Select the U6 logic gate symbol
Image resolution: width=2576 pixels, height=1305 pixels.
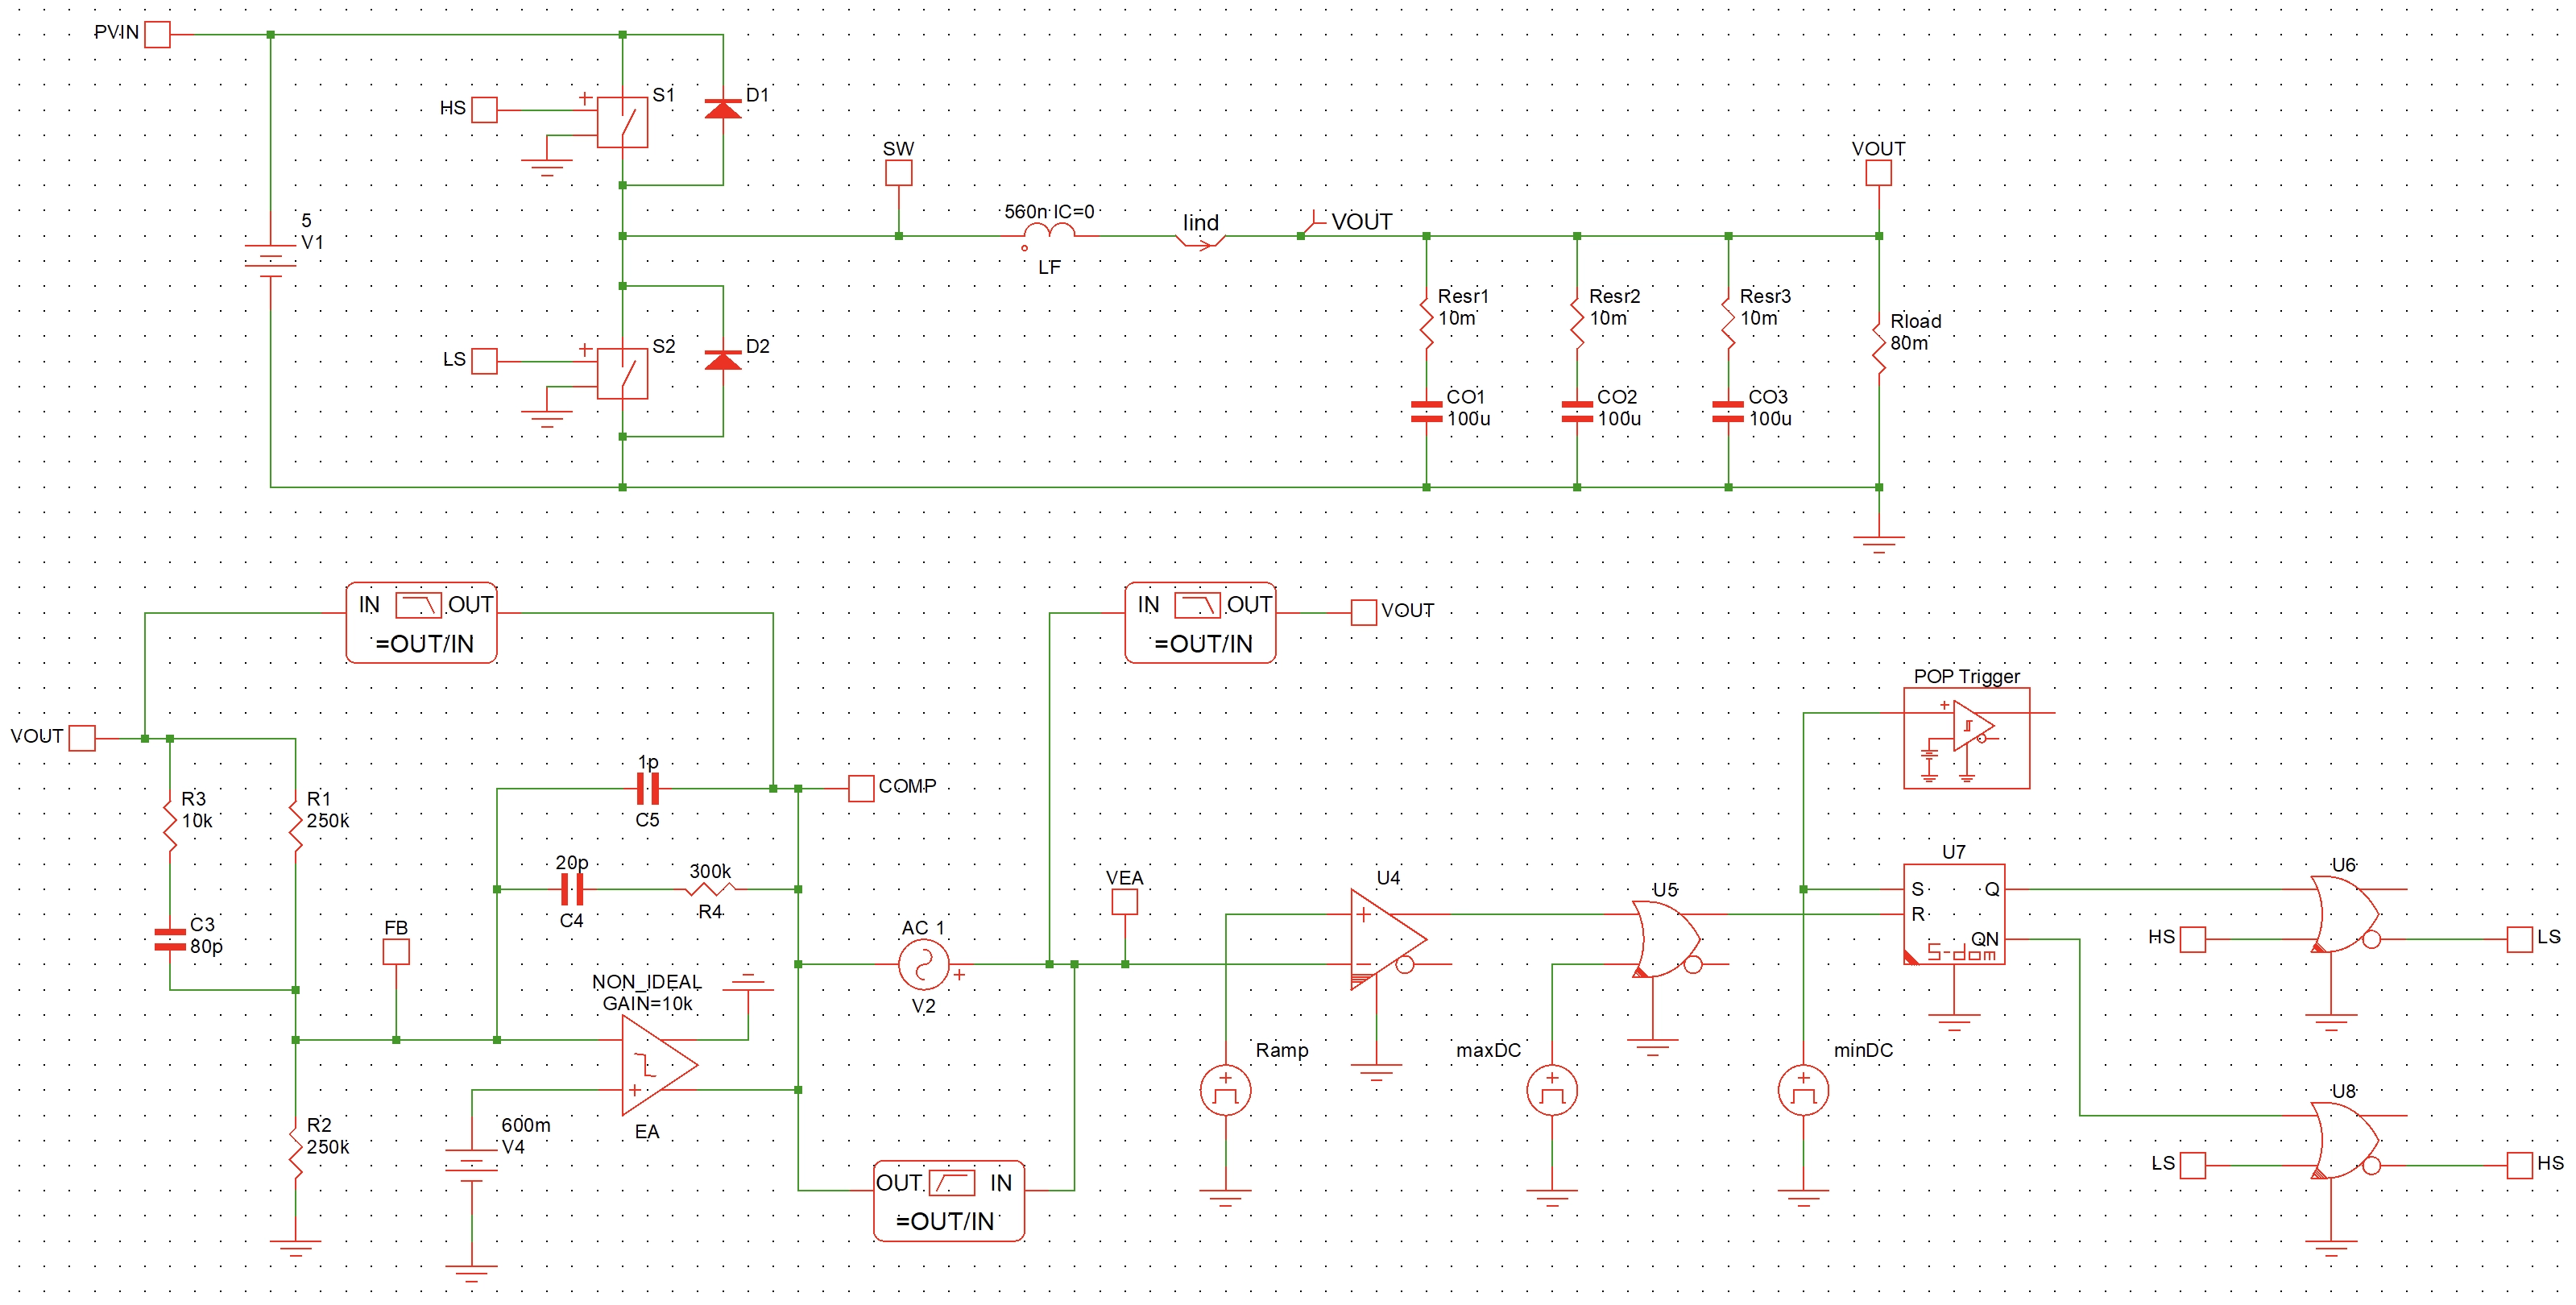click(x=2345, y=914)
